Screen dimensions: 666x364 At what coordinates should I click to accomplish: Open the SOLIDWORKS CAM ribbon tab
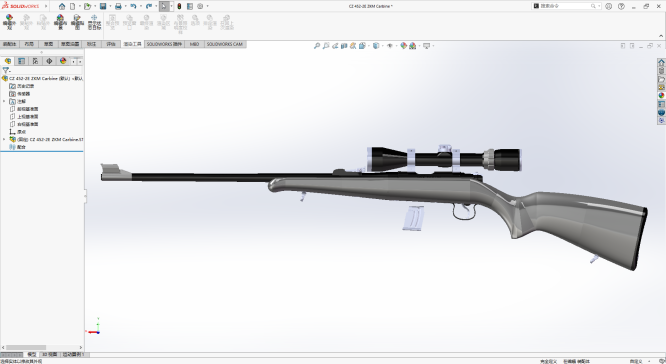pyautogui.click(x=225, y=44)
